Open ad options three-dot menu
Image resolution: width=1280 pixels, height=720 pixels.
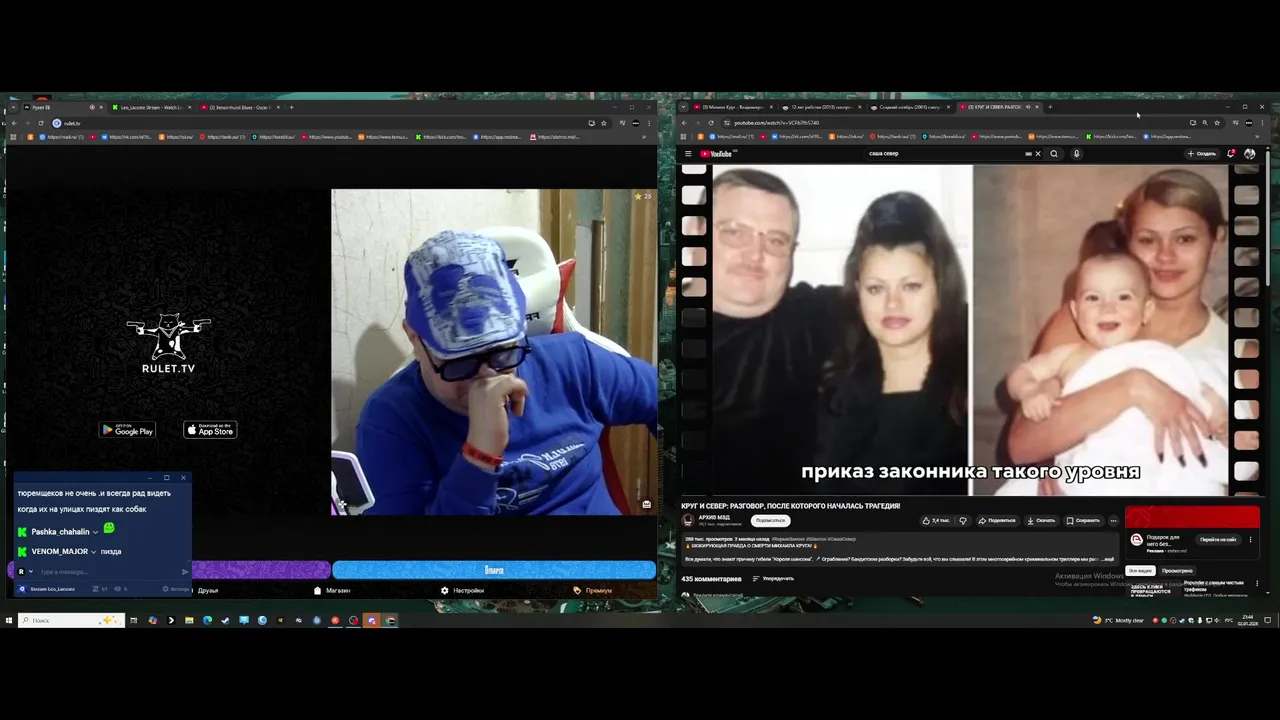(x=1250, y=539)
